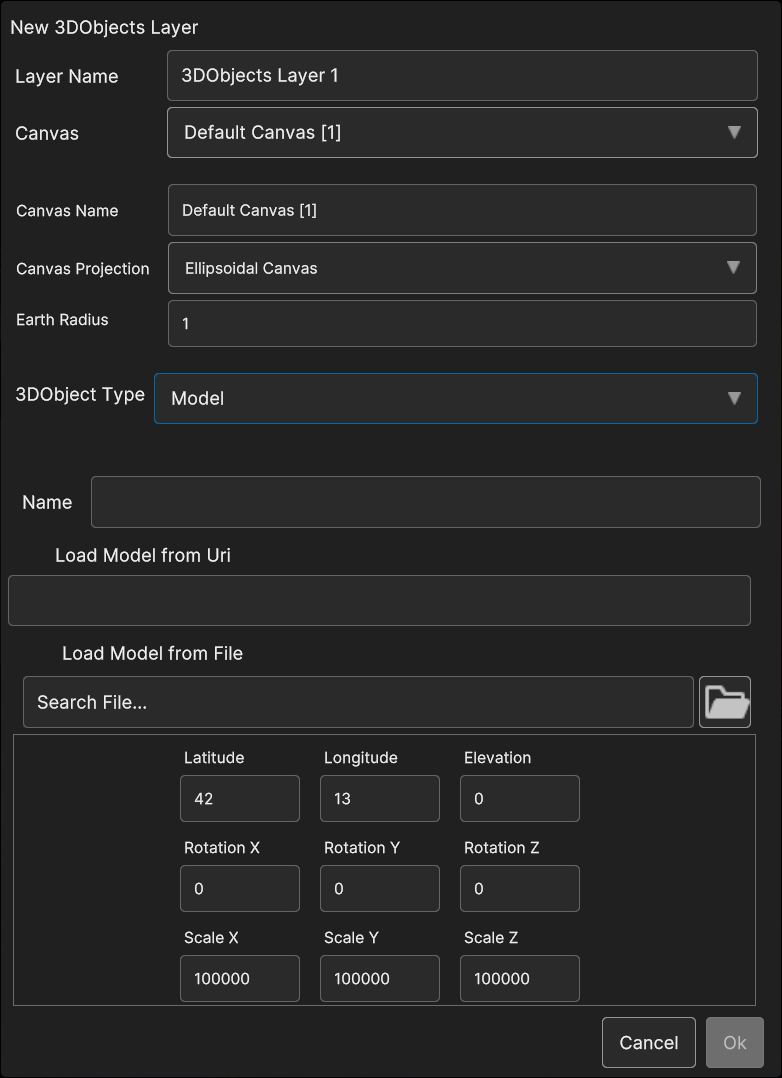Click the Scale Z input field
The image size is (782, 1078).
click(520, 979)
